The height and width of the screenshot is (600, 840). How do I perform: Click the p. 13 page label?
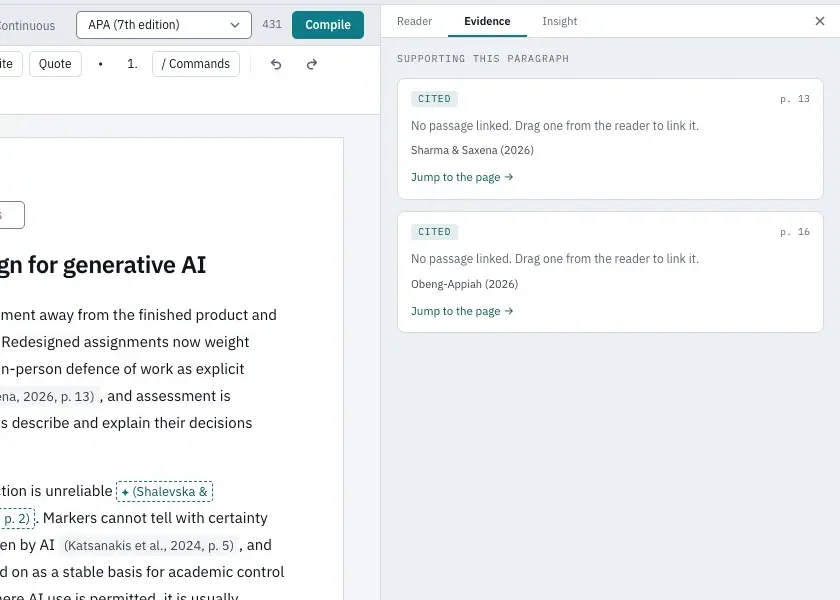tap(795, 99)
